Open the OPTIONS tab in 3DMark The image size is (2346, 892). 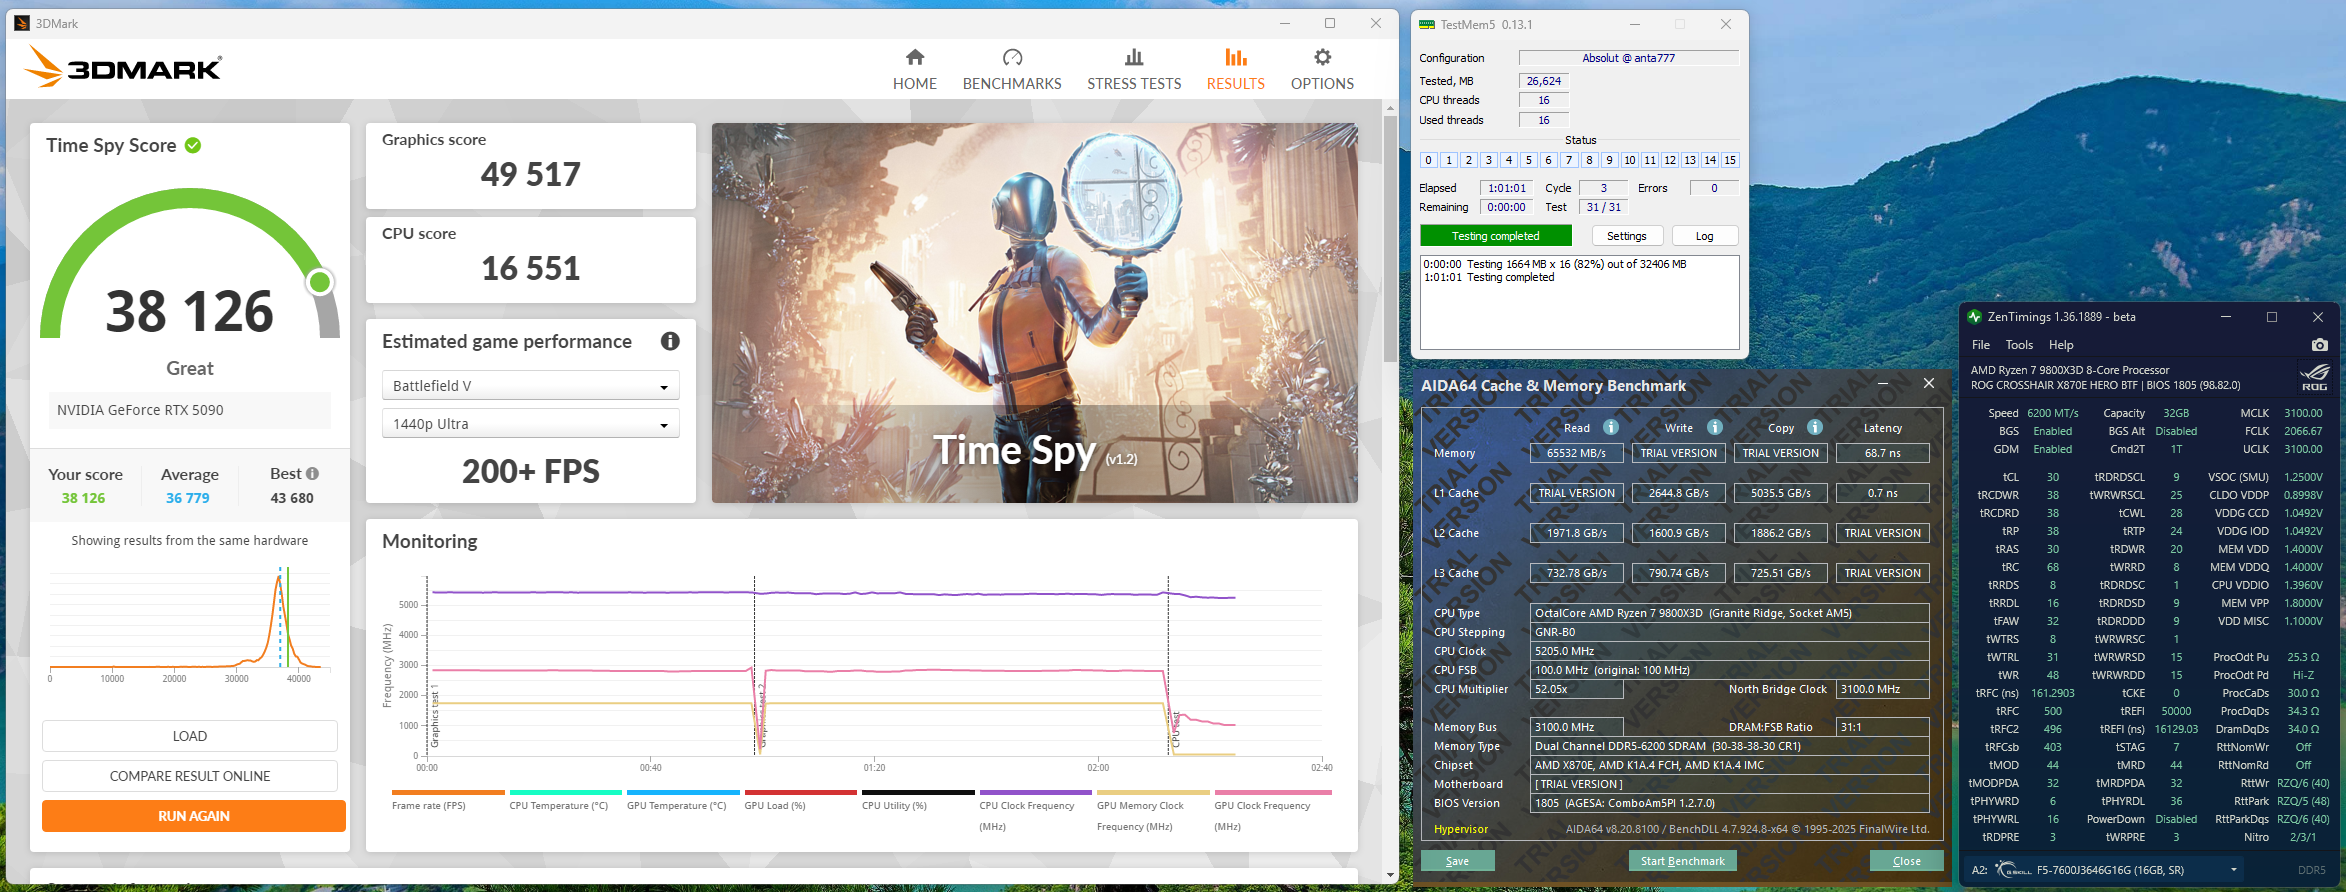(x=1322, y=70)
